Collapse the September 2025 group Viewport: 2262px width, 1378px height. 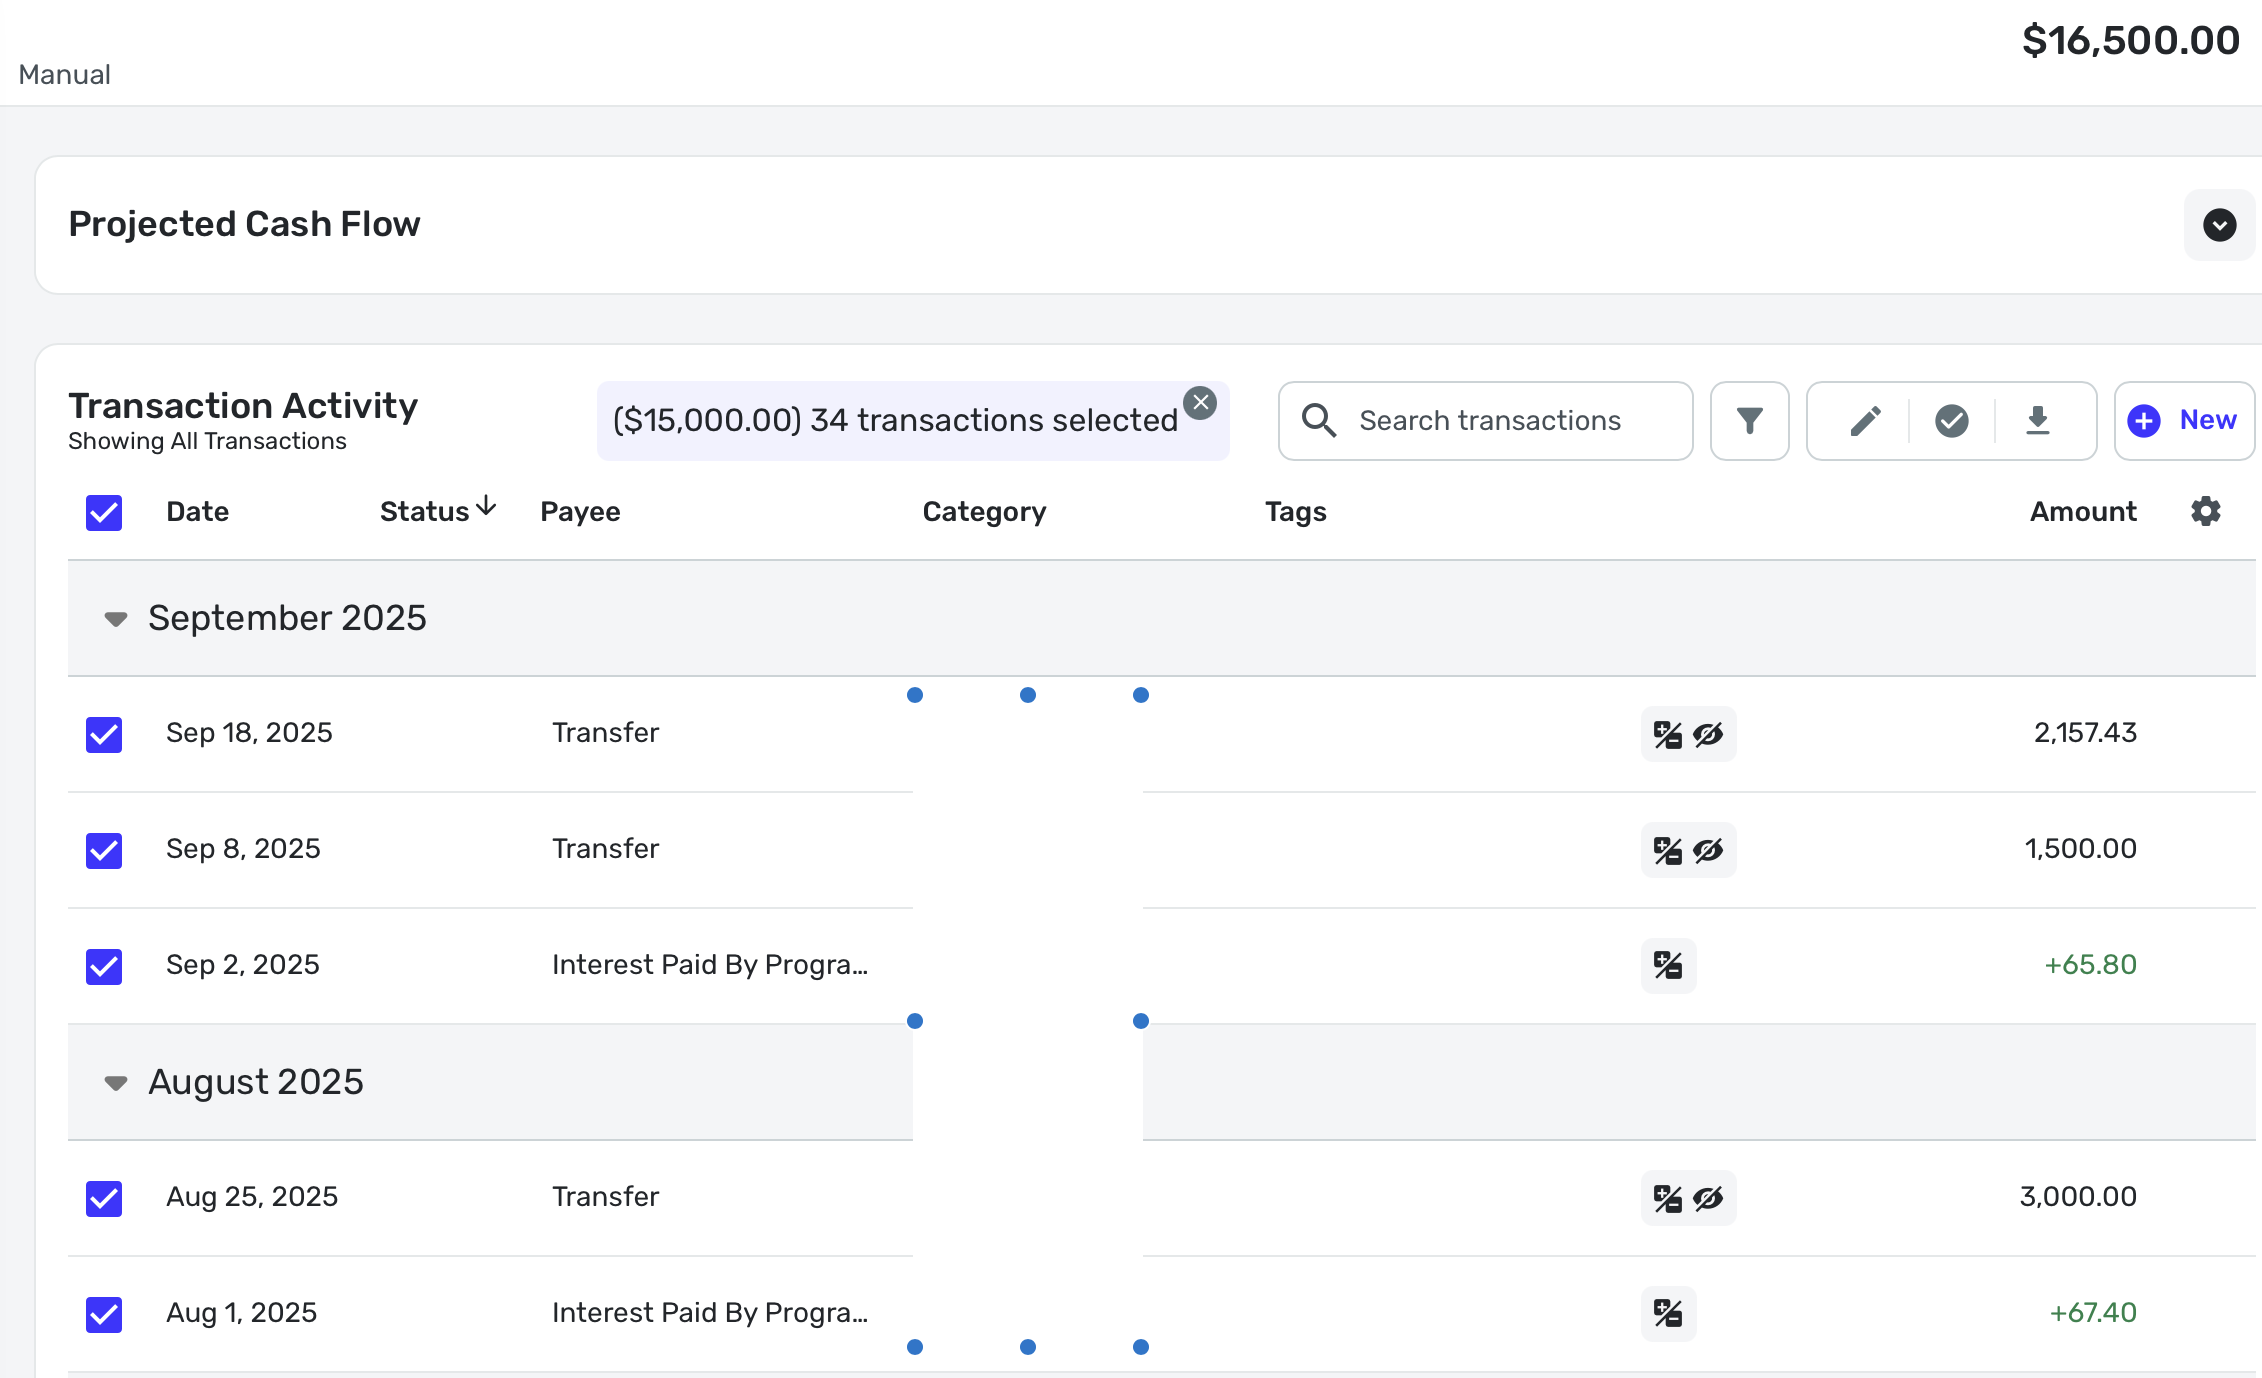click(116, 619)
